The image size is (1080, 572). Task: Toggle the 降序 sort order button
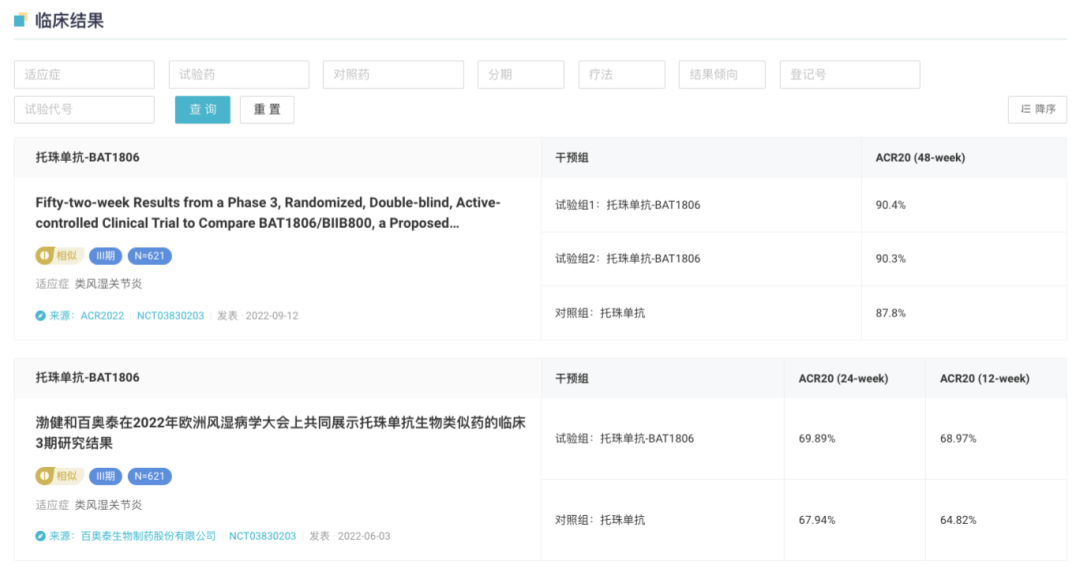(1037, 110)
